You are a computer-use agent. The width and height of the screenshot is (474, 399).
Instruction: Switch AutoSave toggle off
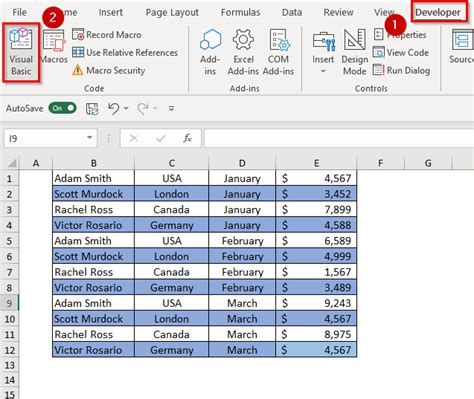62,108
